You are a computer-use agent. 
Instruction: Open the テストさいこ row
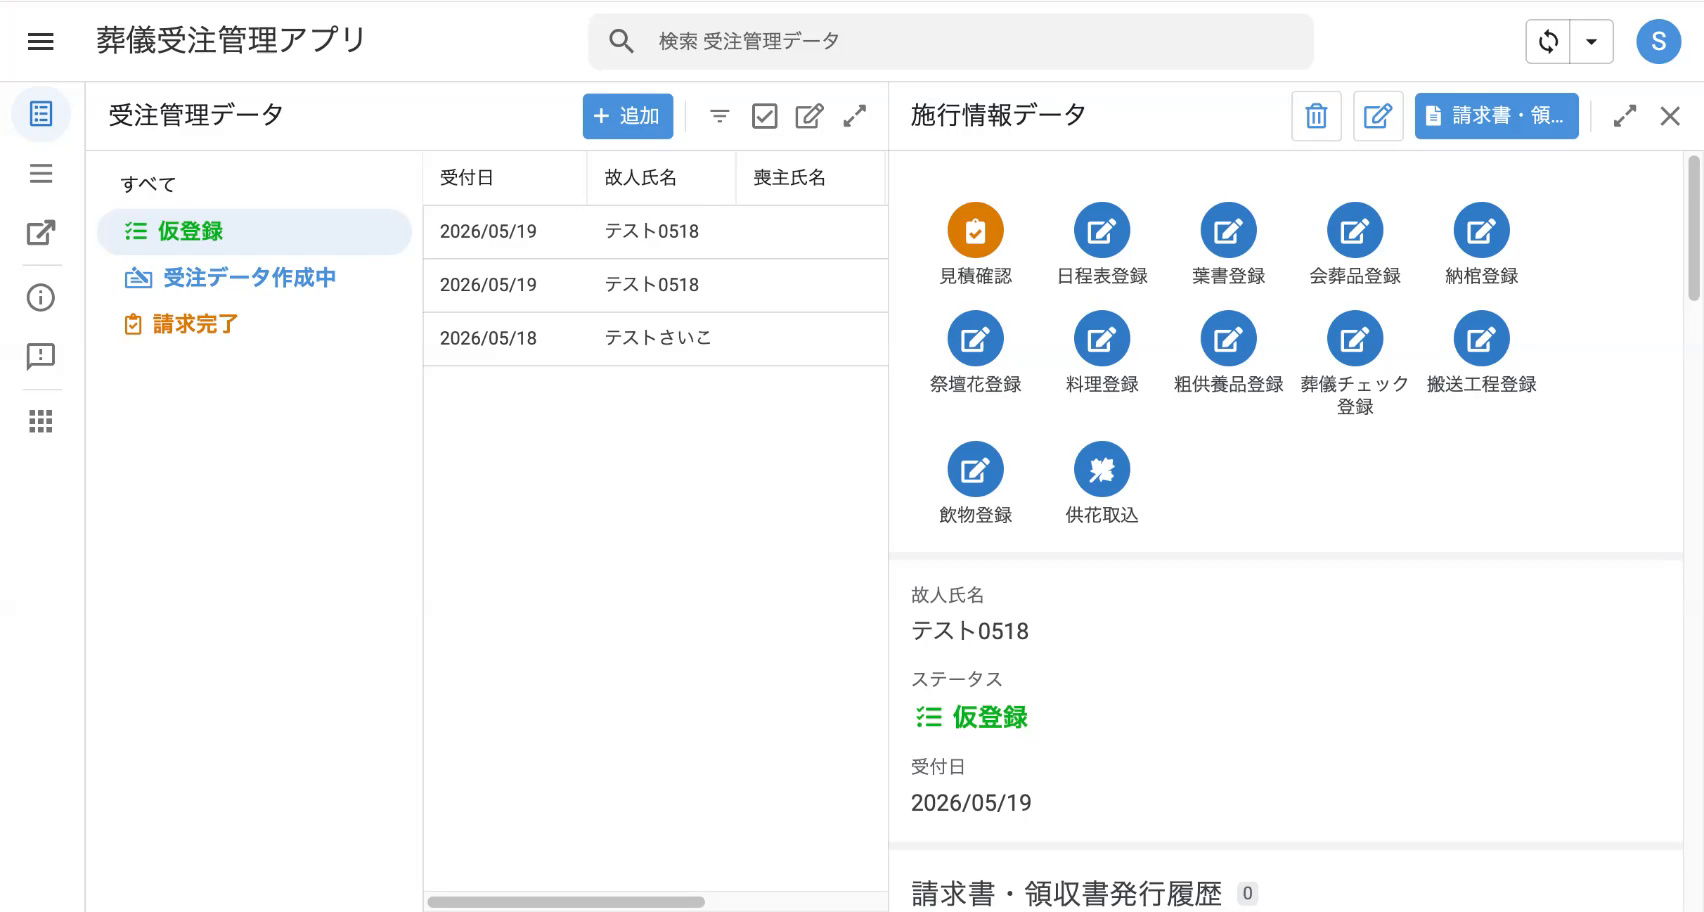[x=656, y=338]
